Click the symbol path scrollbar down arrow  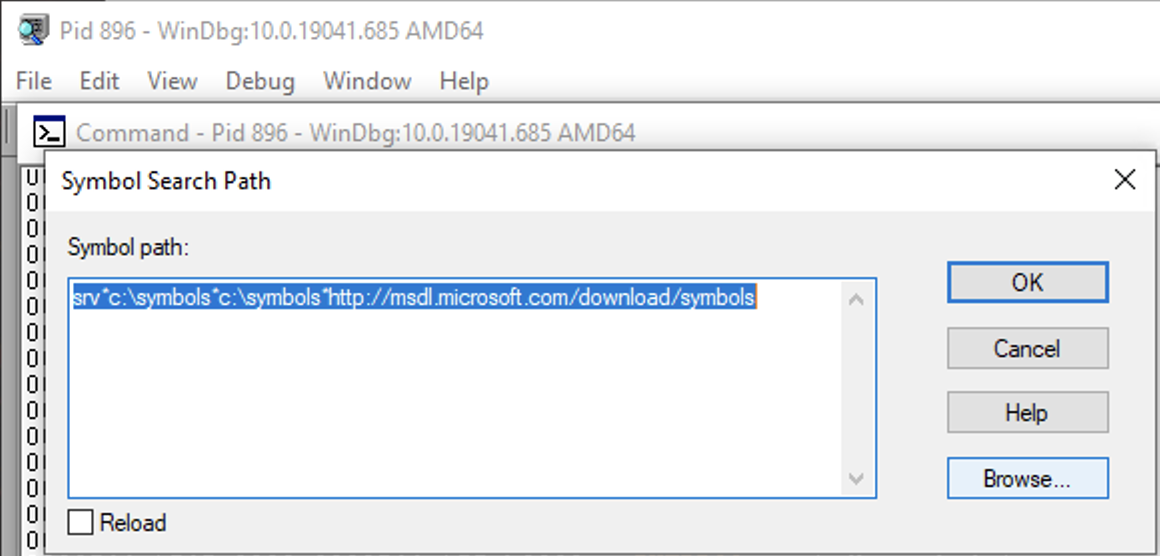pyautogui.click(x=857, y=478)
